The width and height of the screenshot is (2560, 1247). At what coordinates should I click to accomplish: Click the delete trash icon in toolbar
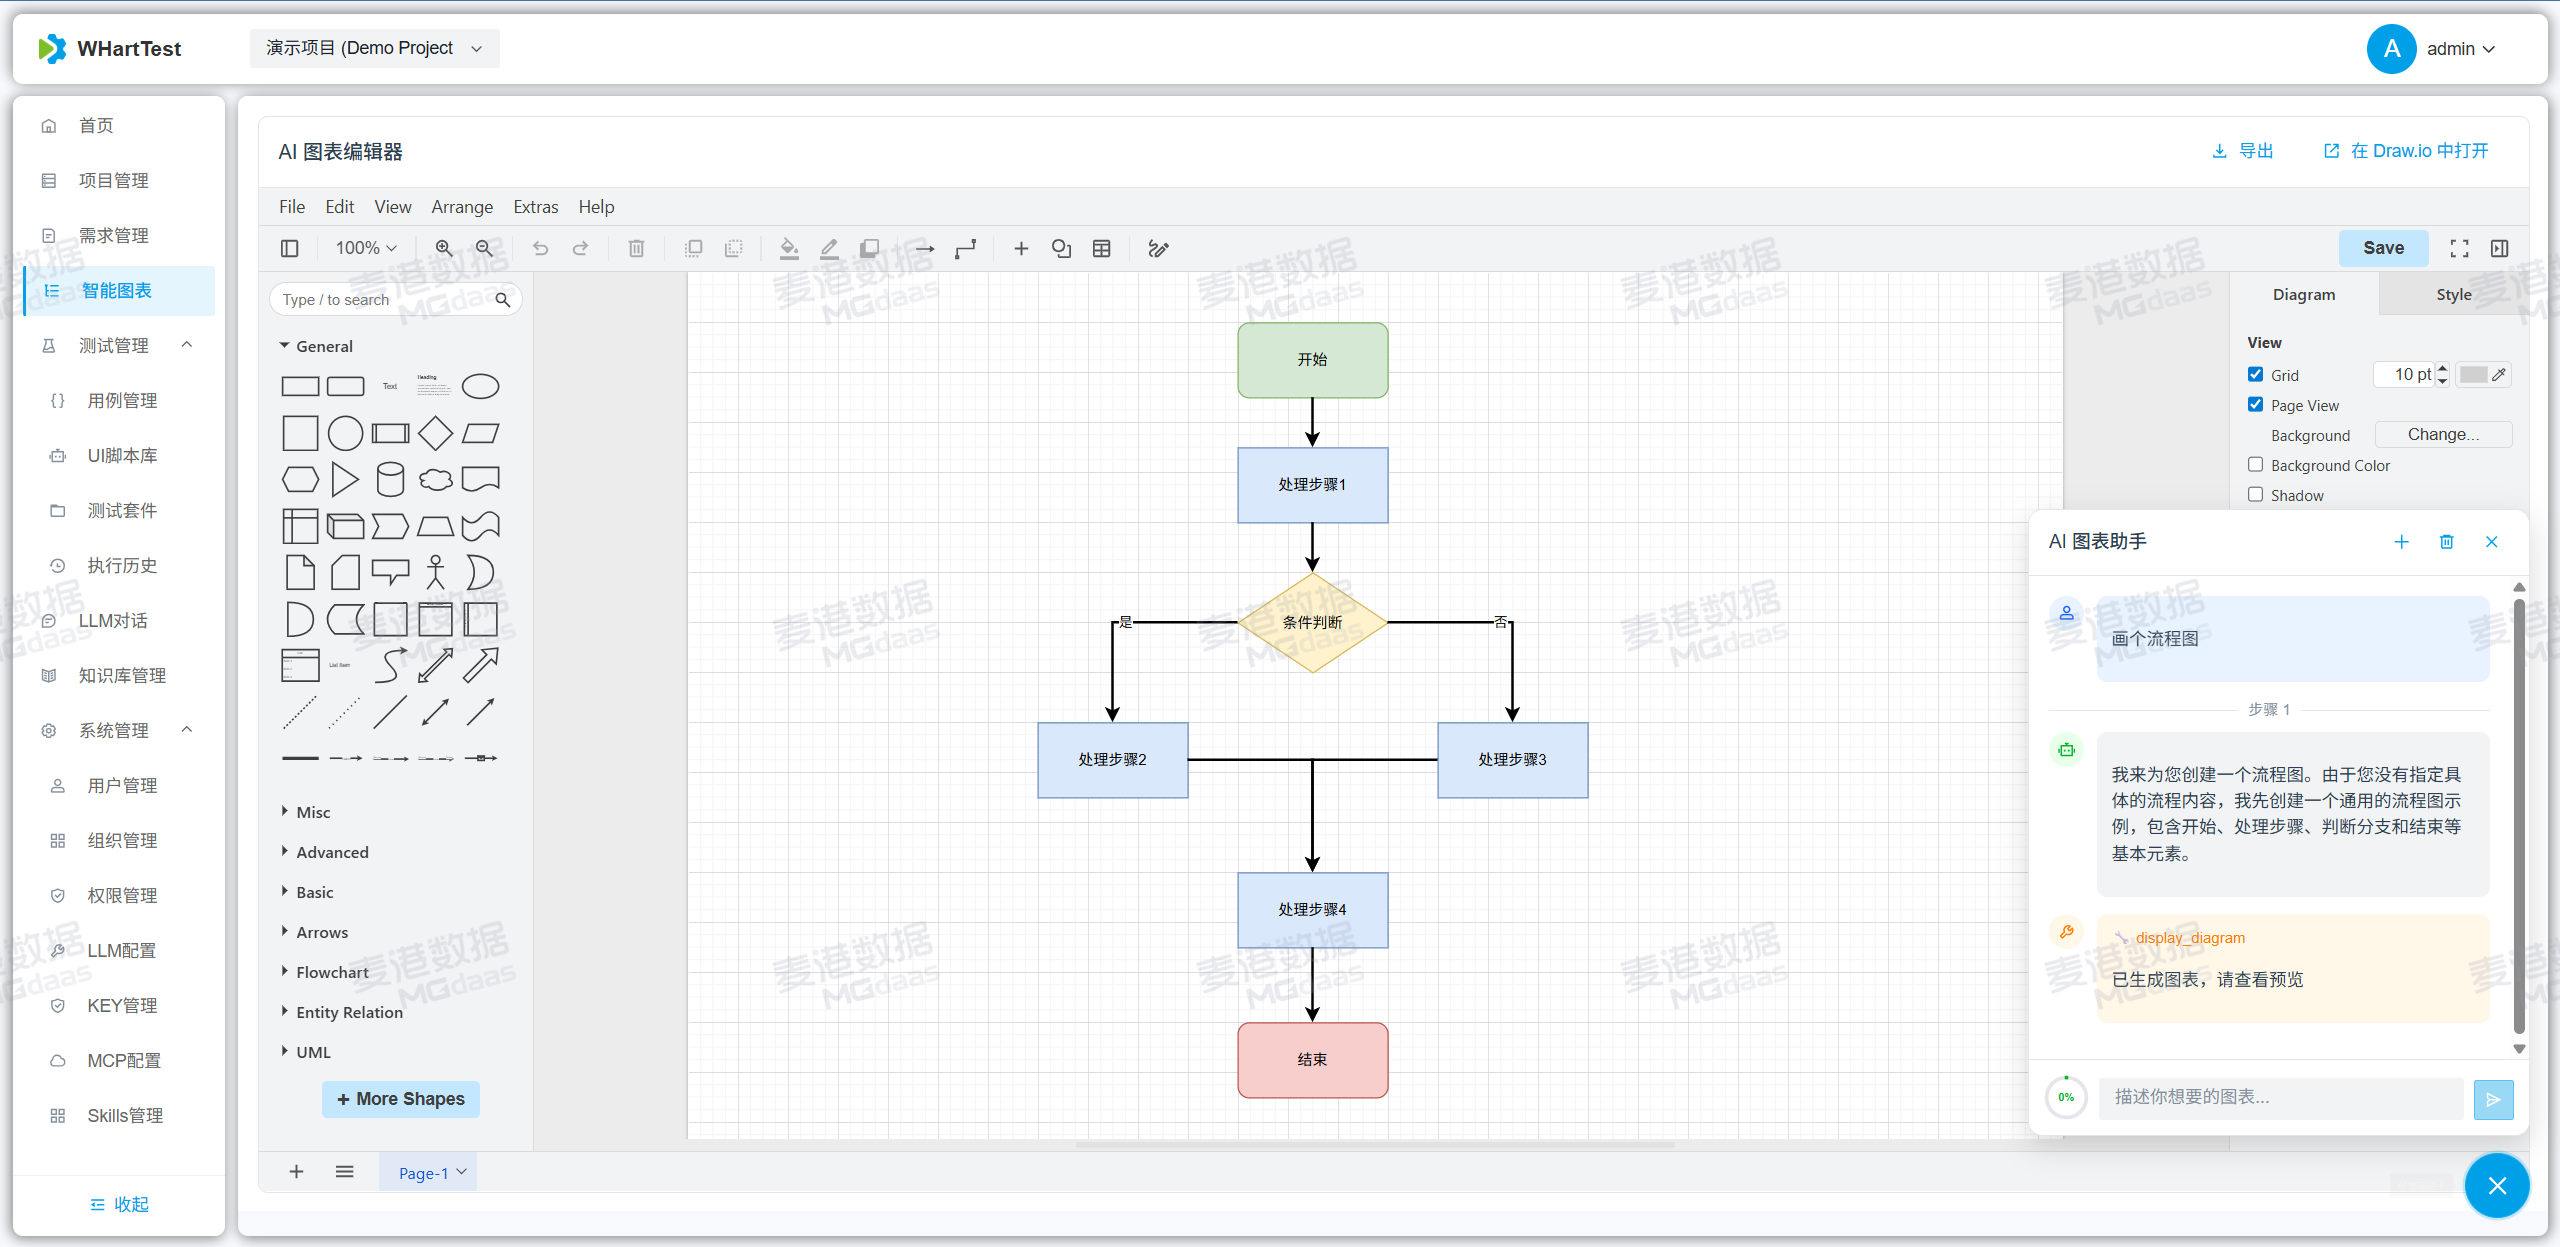coord(636,248)
